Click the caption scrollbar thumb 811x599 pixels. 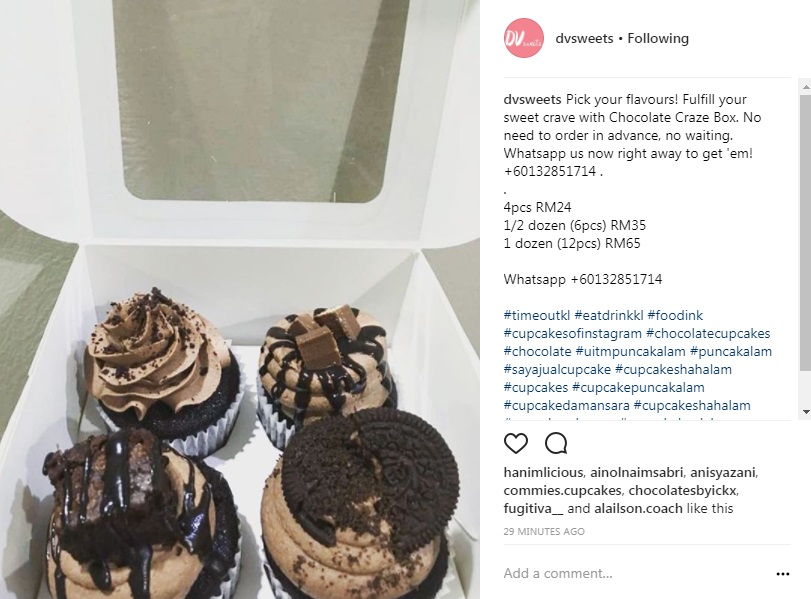click(x=805, y=233)
